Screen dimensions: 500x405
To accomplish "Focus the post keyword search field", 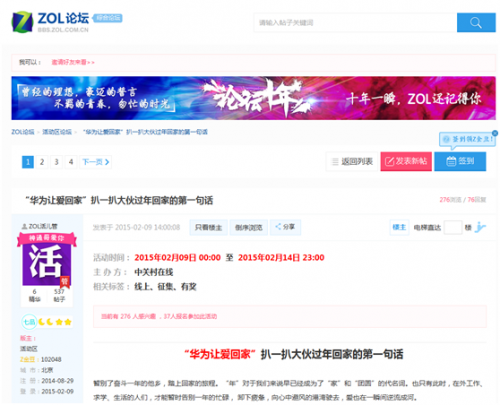I will [x=355, y=23].
